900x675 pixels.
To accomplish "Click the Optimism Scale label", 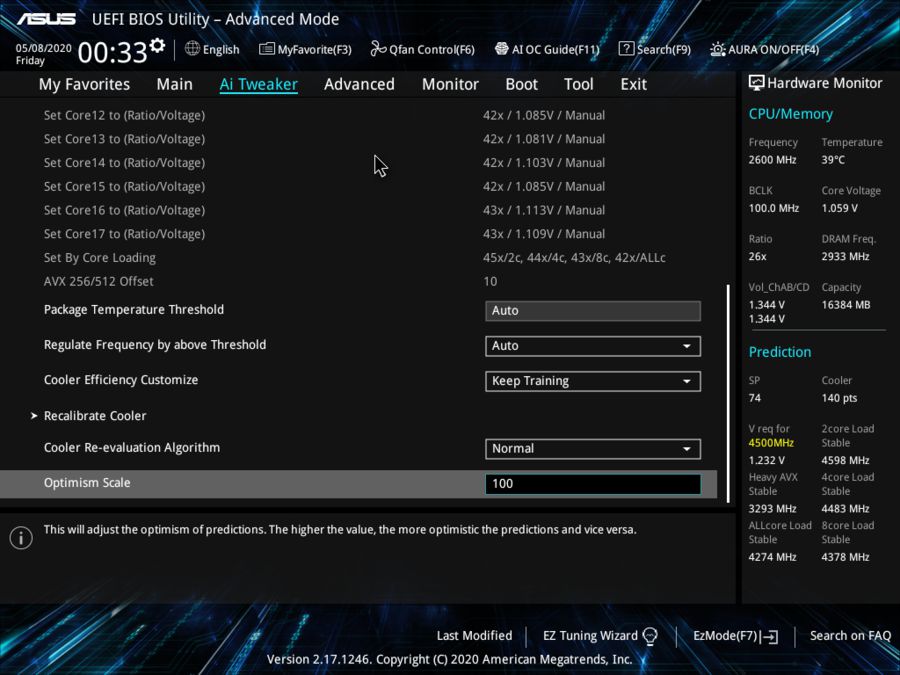I will [87, 483].
